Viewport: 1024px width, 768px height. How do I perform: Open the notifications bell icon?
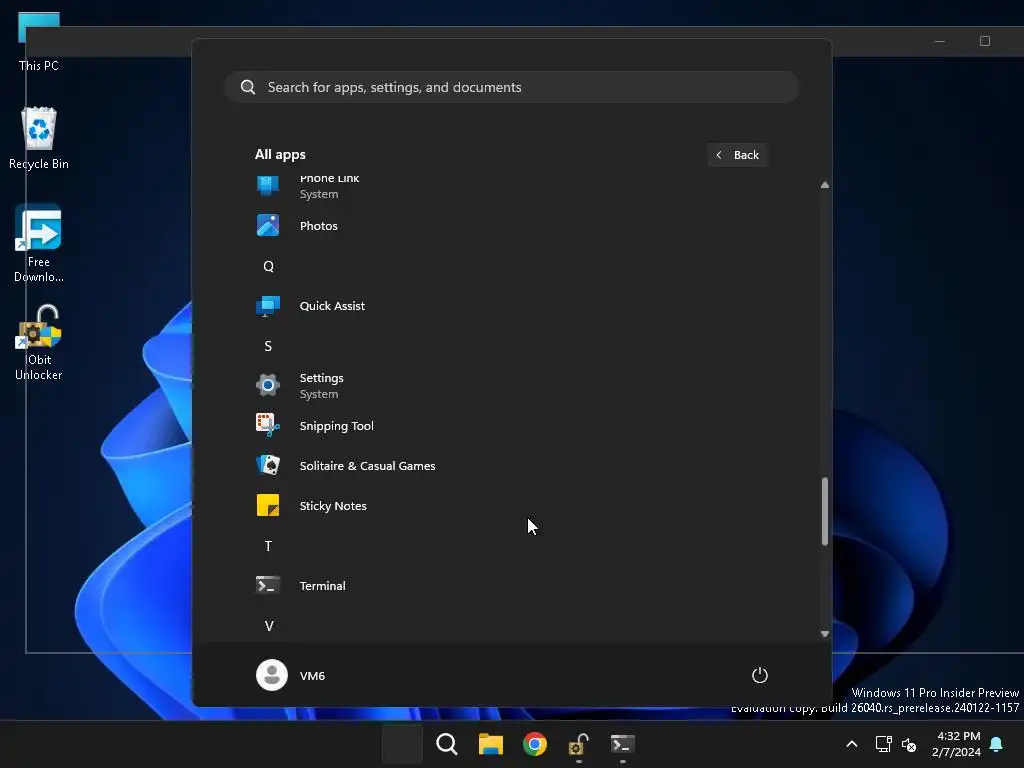(x=997, y=744)
